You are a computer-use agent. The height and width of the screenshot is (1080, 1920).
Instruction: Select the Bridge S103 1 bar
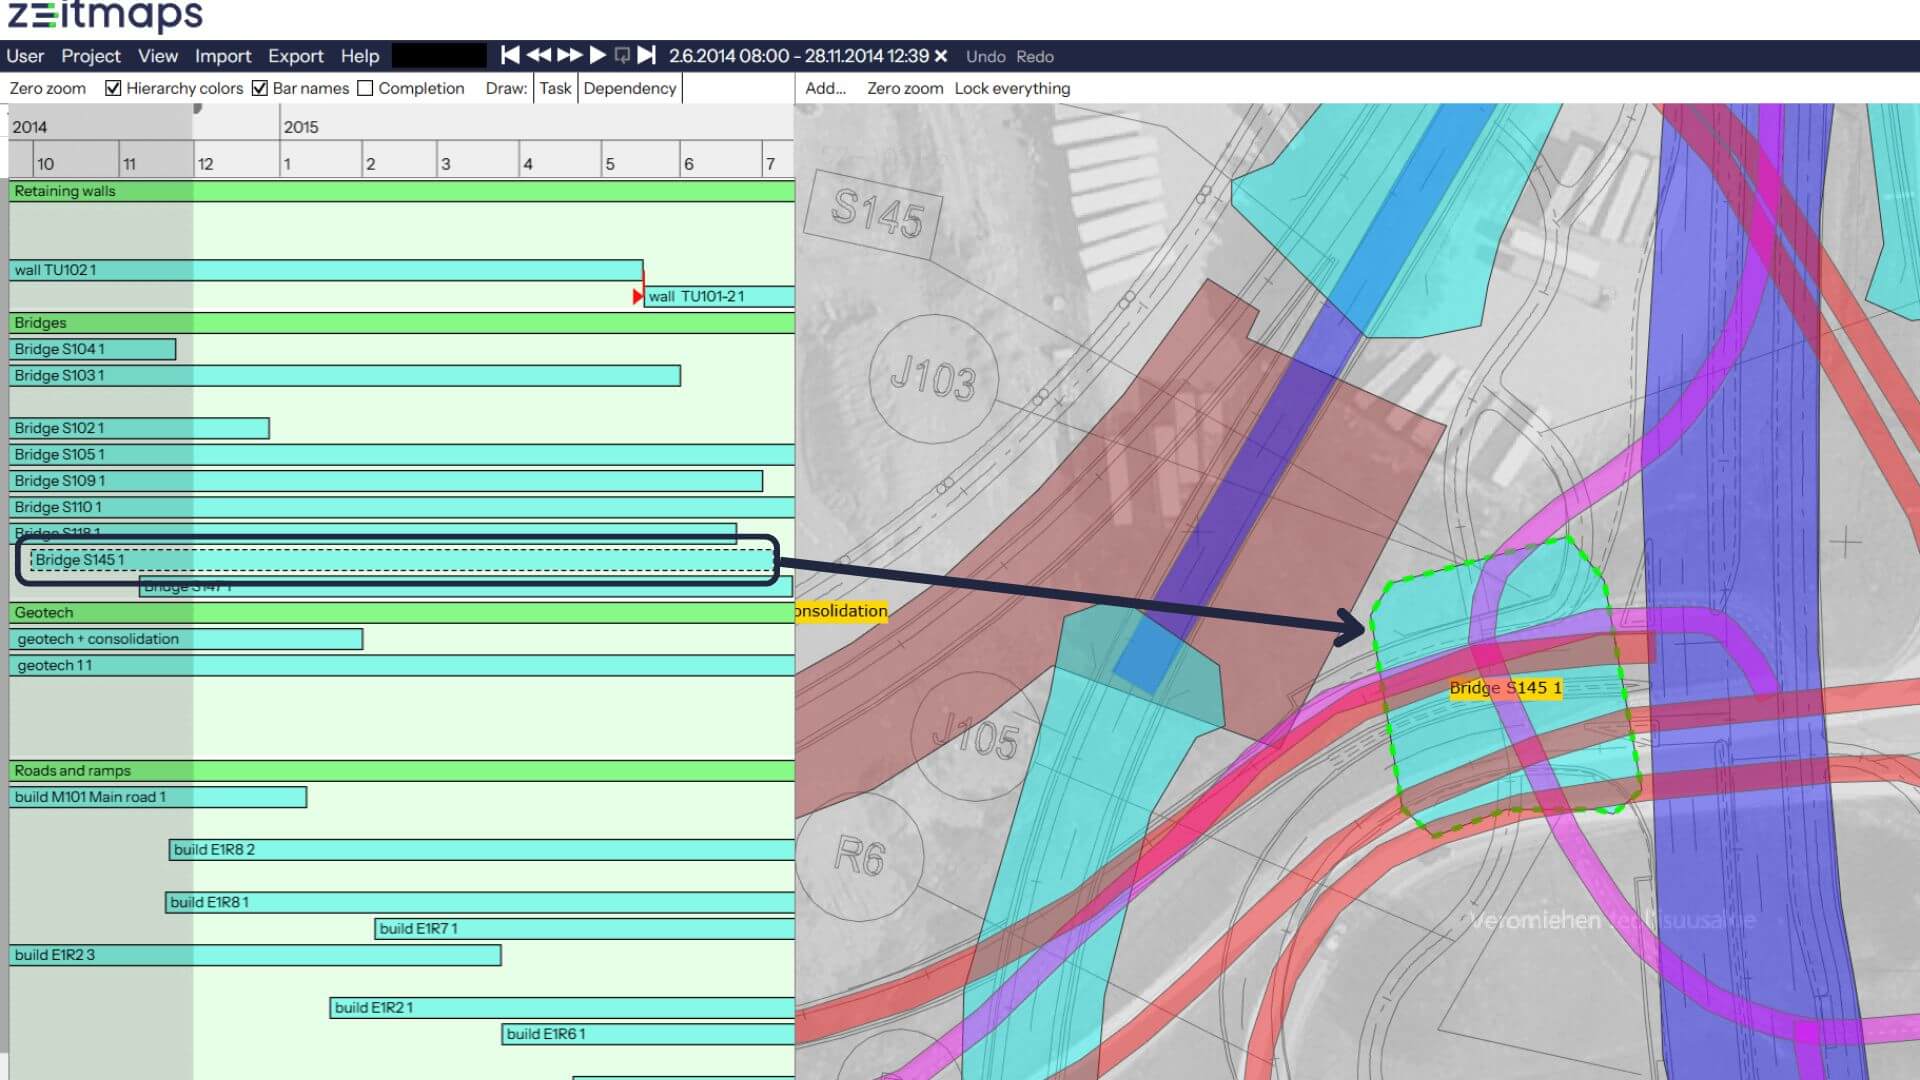pyautogui.click(x=345, y=376)
